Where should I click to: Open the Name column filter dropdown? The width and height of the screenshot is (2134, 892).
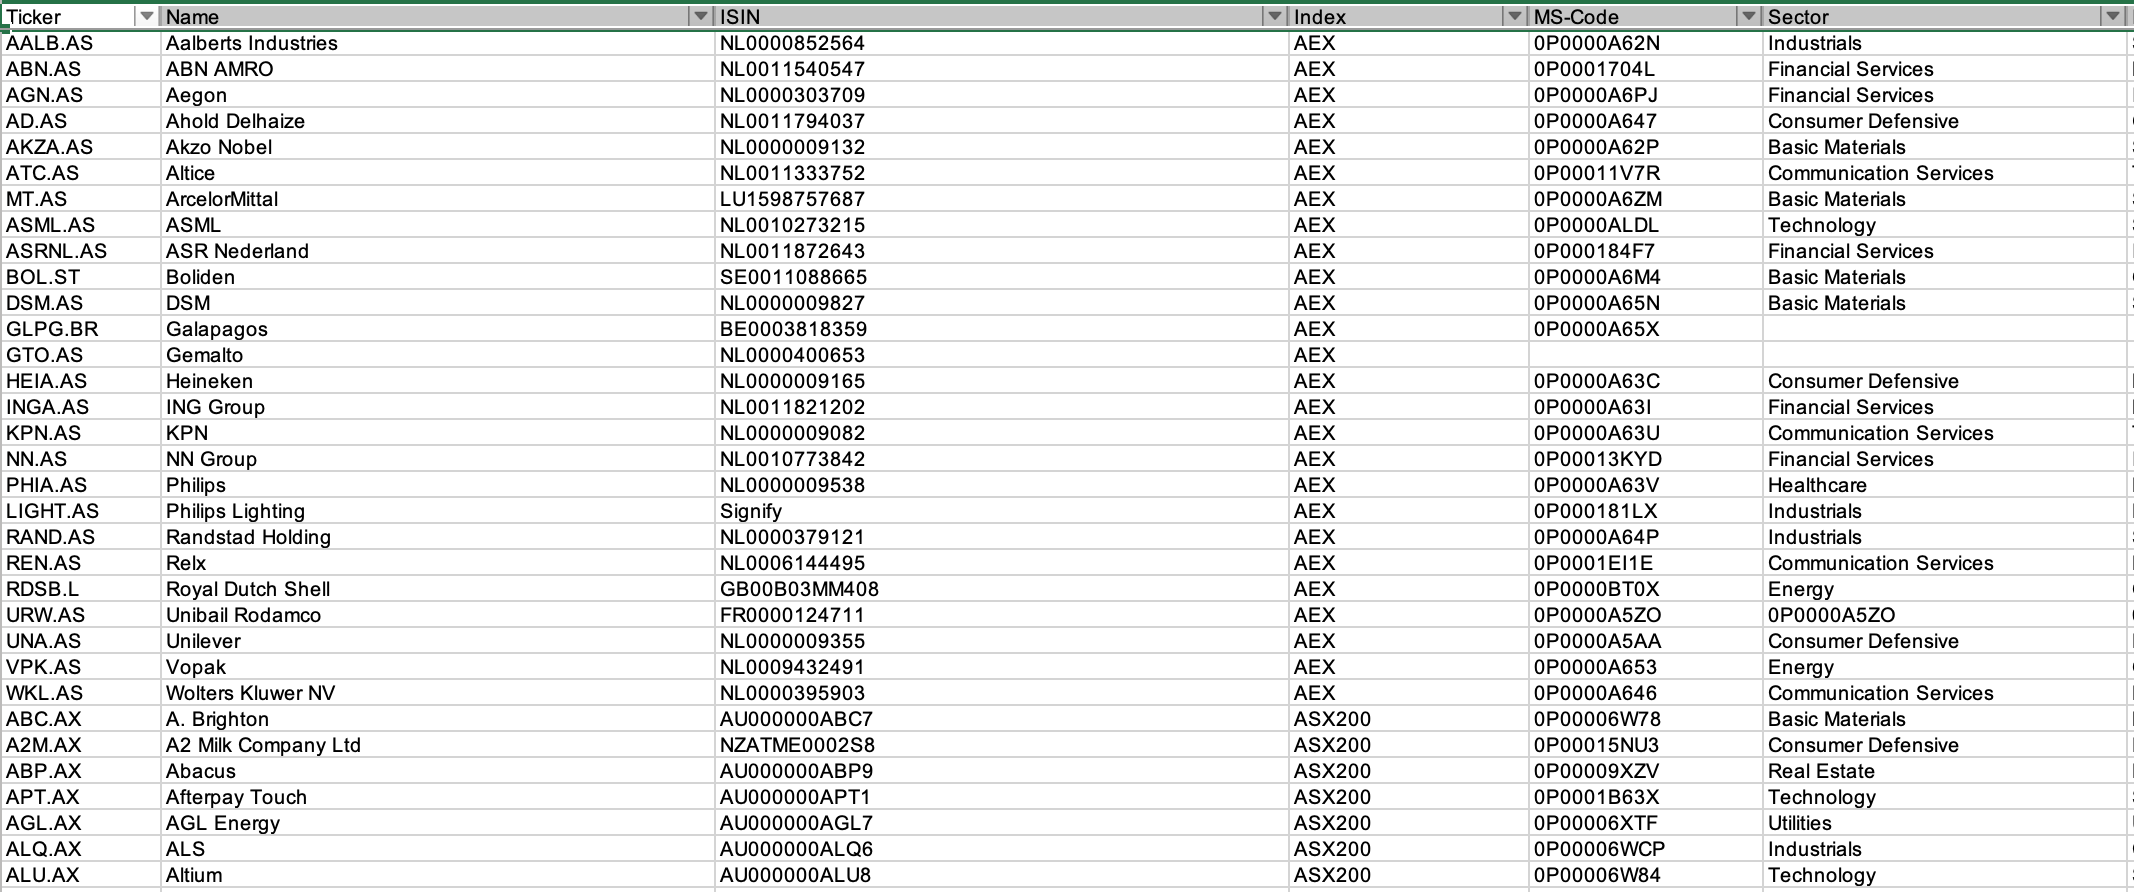point(701,17)
